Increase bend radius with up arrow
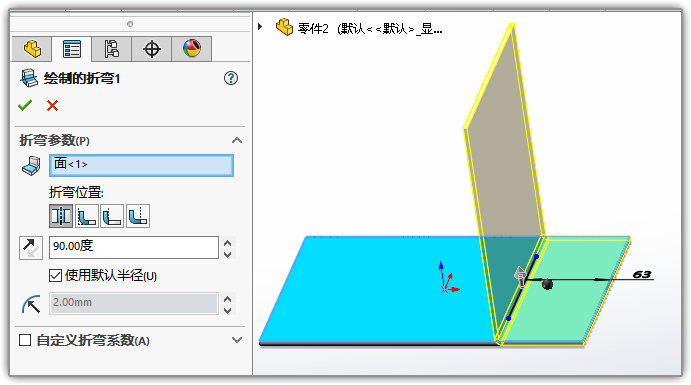 (227, 298)
